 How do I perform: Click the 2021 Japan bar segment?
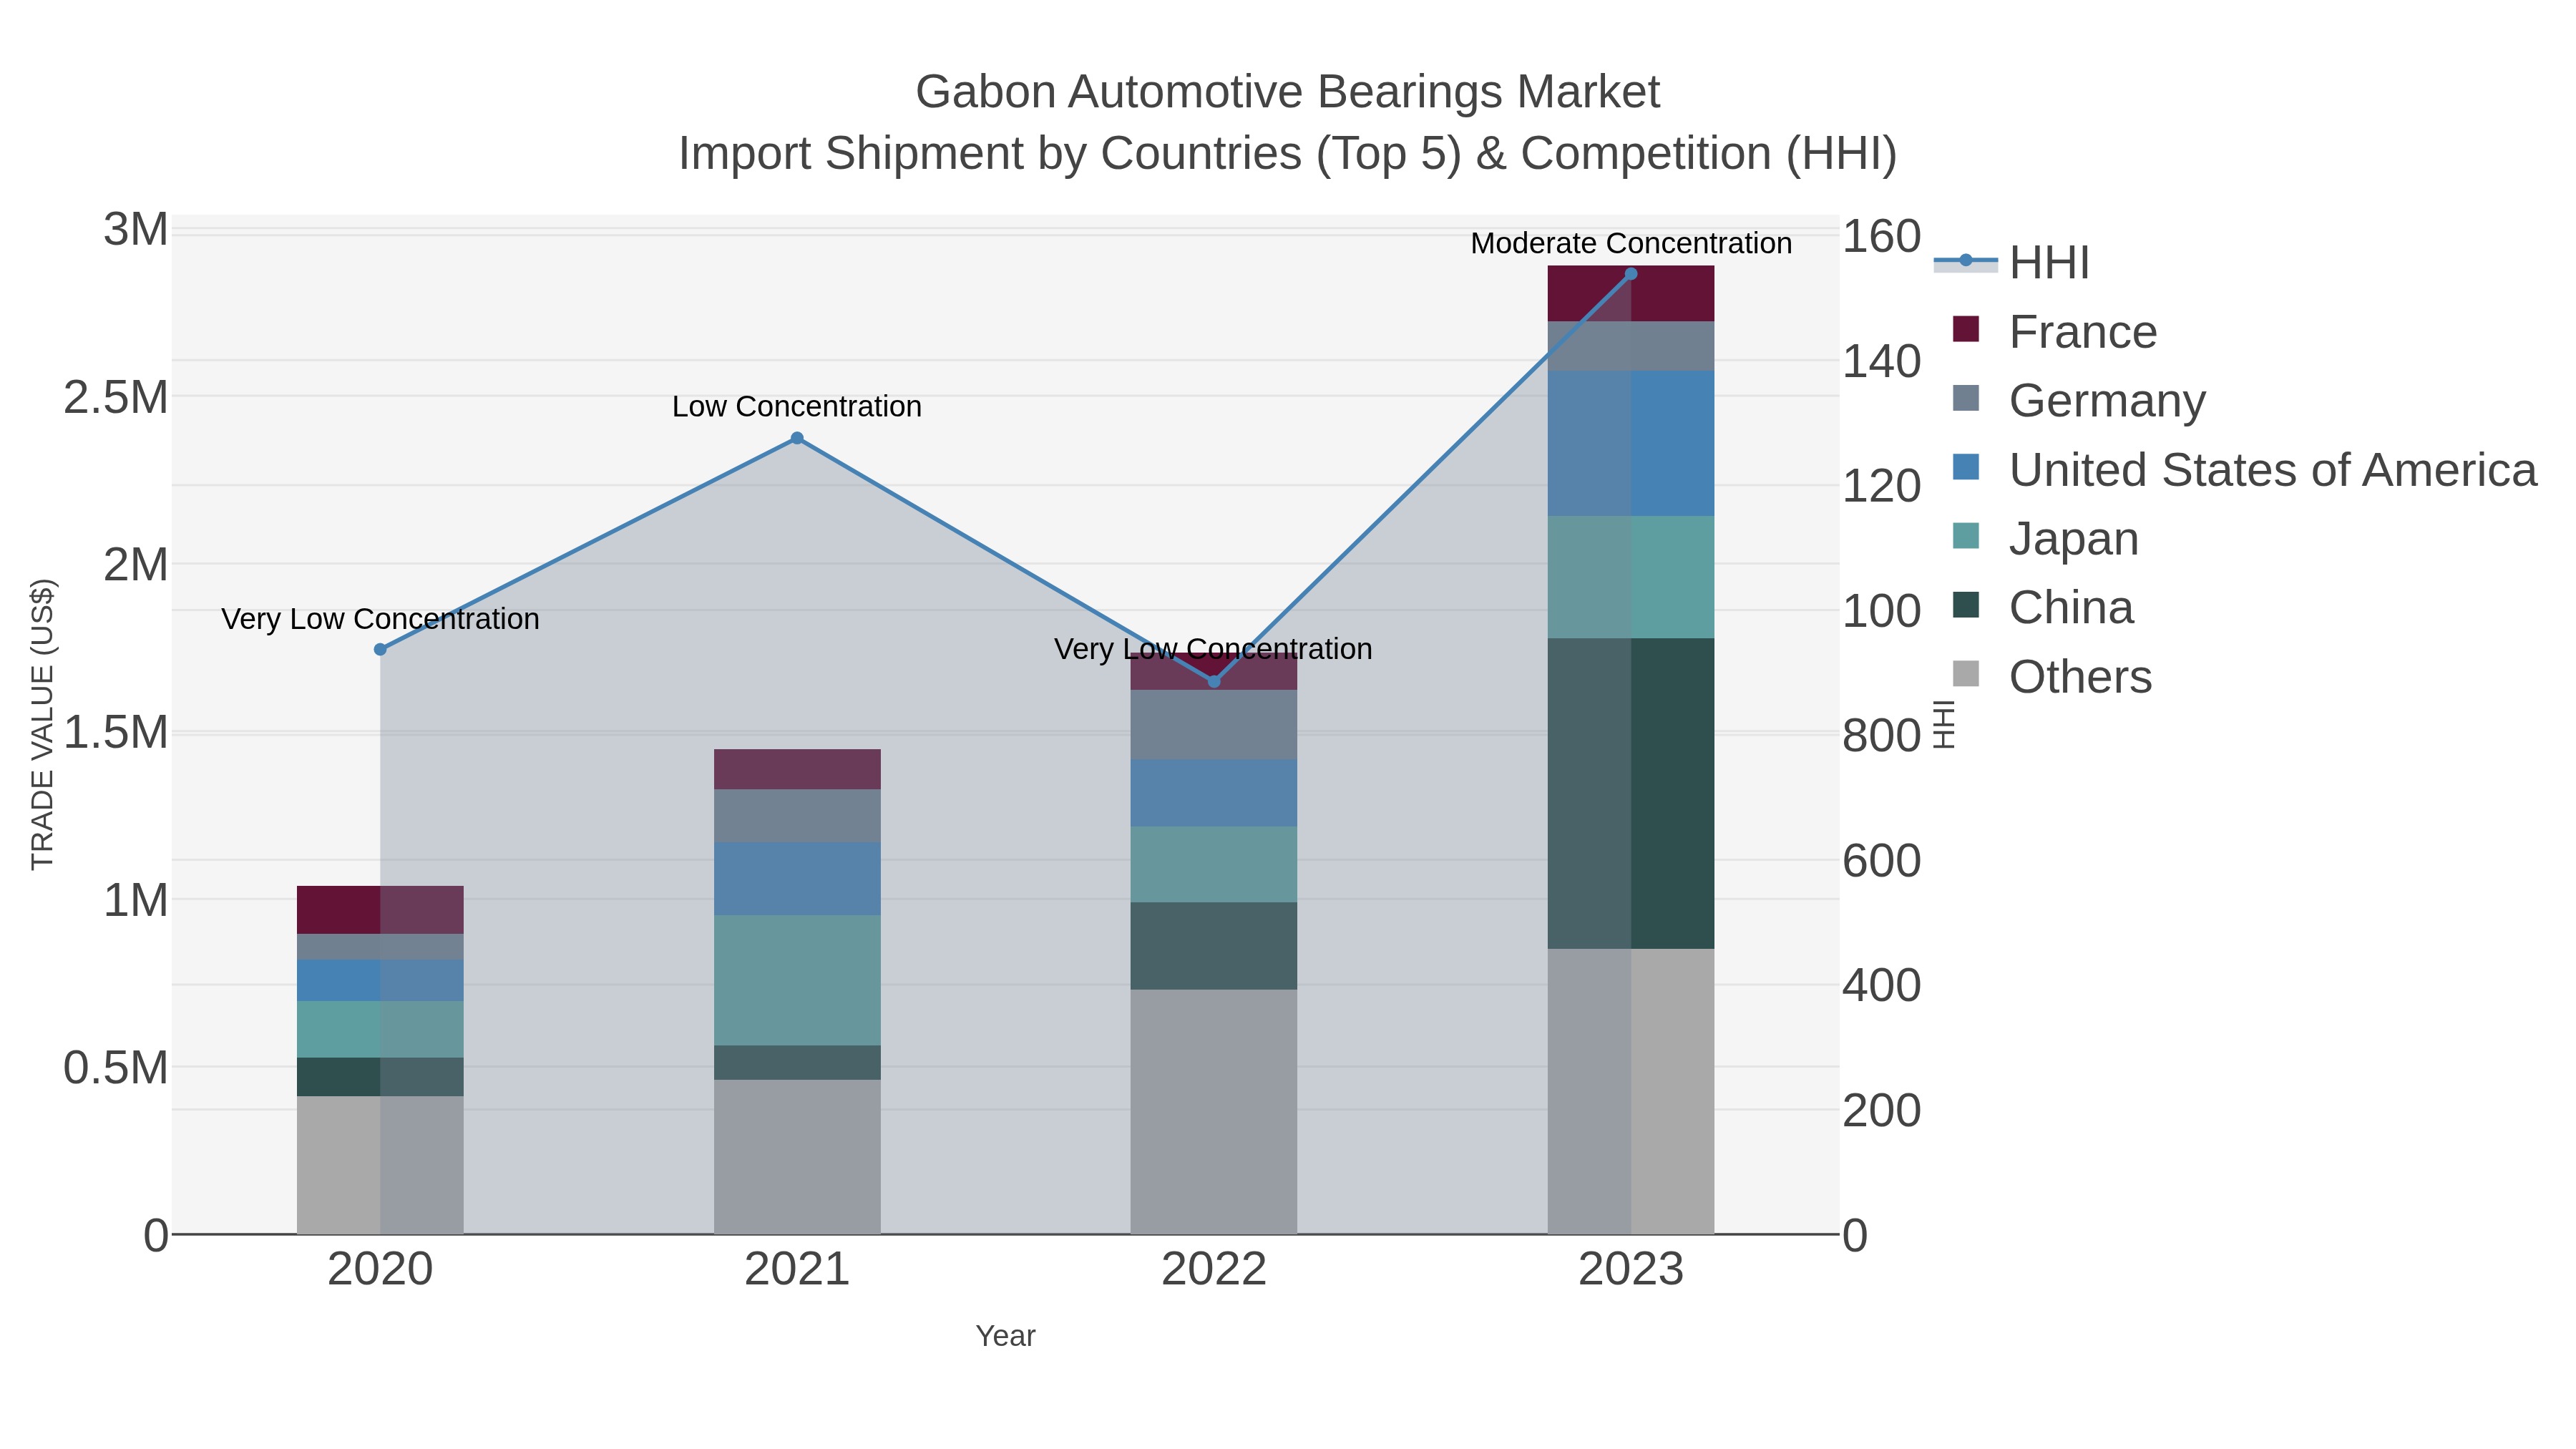tap(797, 980)
